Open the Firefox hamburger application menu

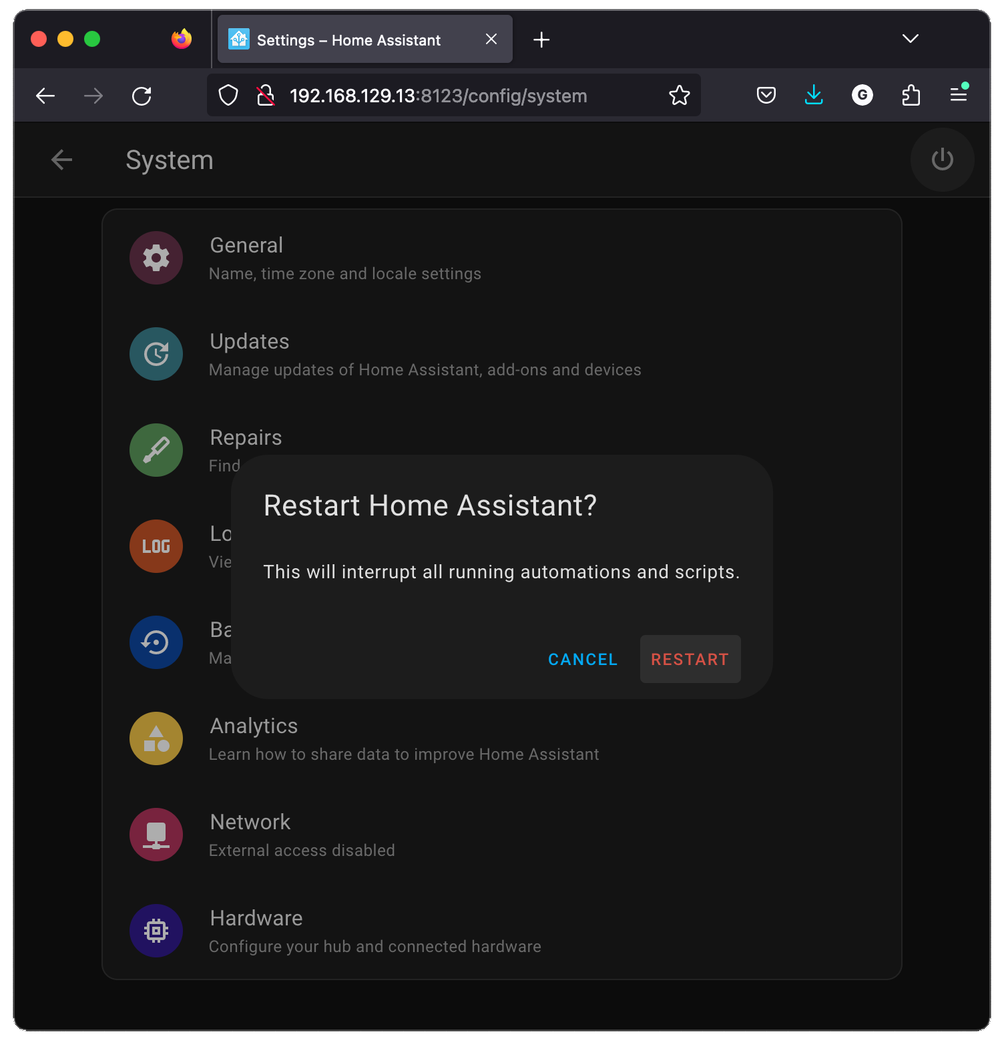(x=958, y=95)
